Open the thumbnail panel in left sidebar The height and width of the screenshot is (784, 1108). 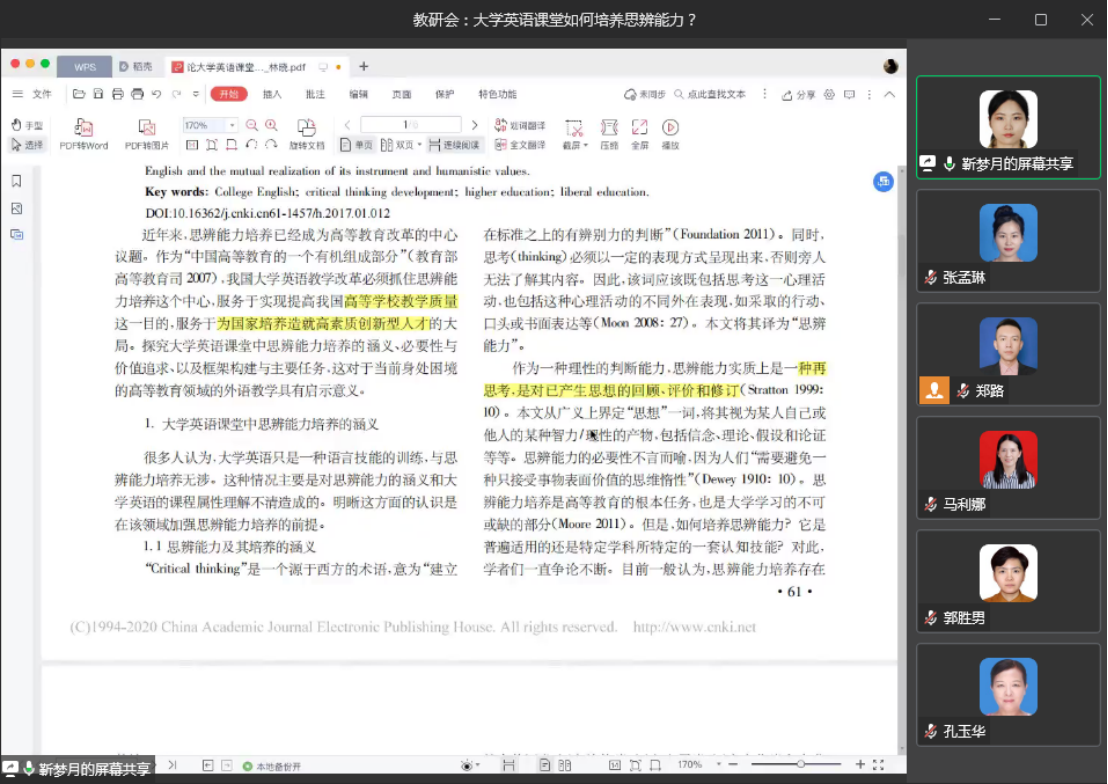17,209
